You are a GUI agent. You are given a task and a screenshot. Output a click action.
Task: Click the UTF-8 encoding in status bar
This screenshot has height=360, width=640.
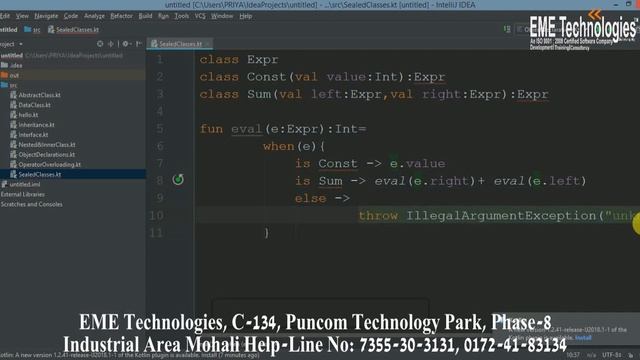[x=611, y=355]
